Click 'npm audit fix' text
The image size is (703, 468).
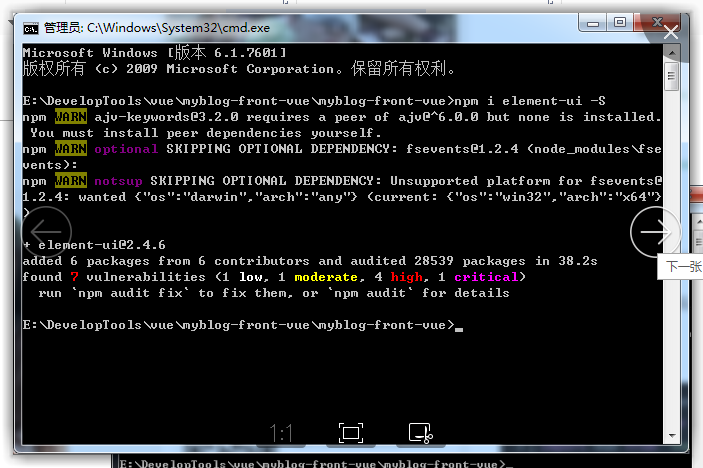click(x=131, y=293)
